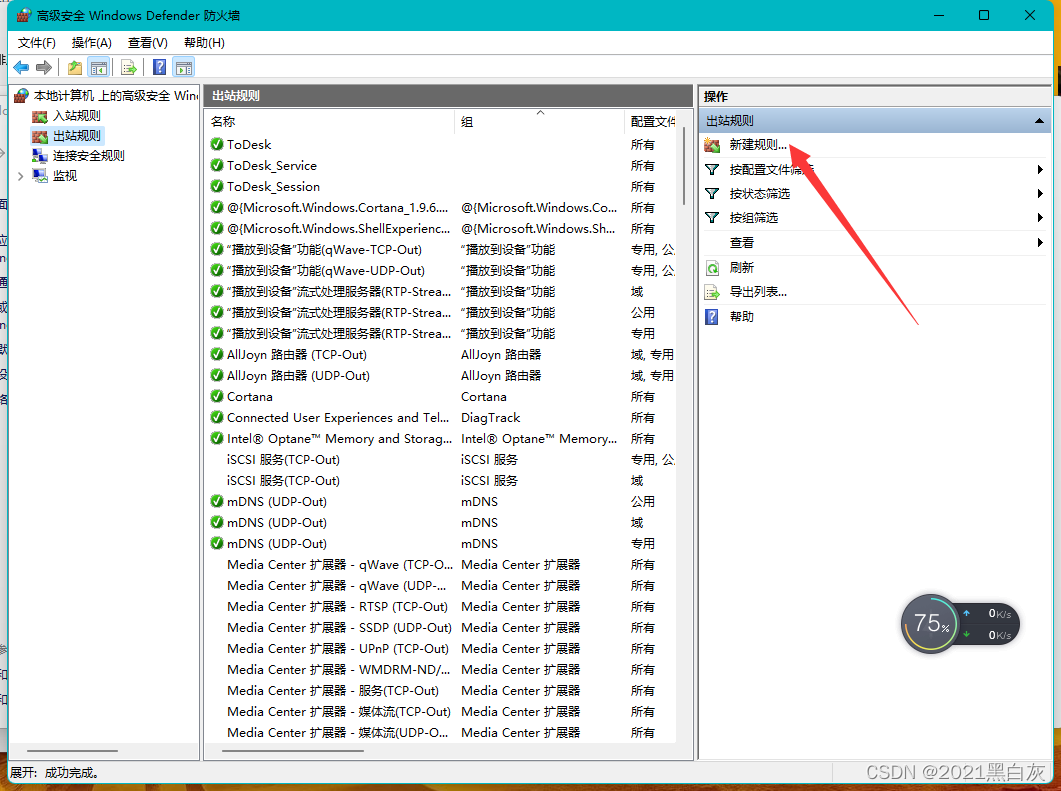Viewport: 1061px width, 791px height.
Task: Collapse the 出站规则 actions section
Action: [1039, 121]
